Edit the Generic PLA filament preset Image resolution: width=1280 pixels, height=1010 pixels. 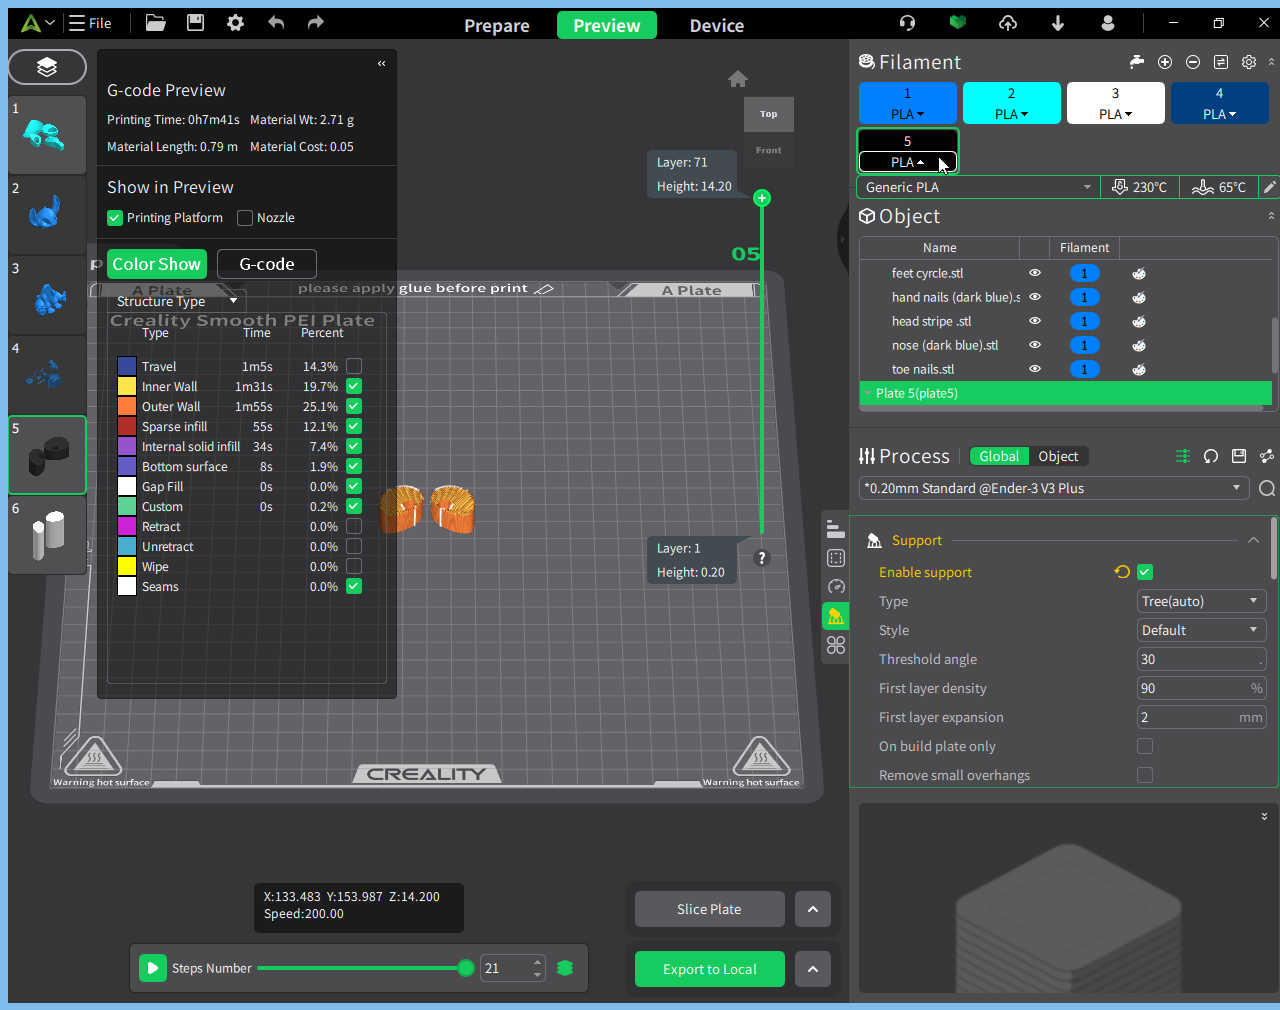[1269, 187]
